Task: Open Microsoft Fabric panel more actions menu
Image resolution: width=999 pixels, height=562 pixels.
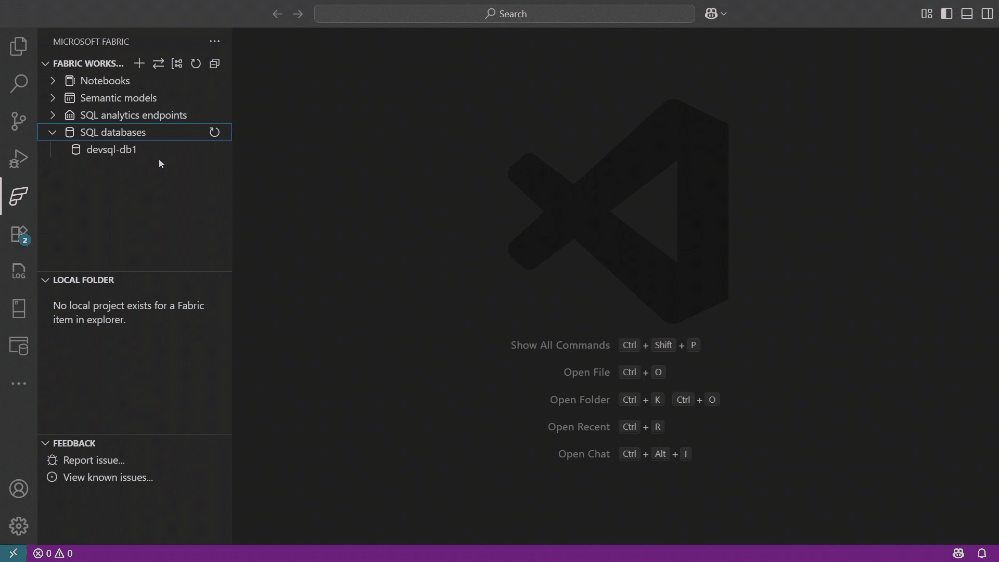Action: tap(215, 41)
